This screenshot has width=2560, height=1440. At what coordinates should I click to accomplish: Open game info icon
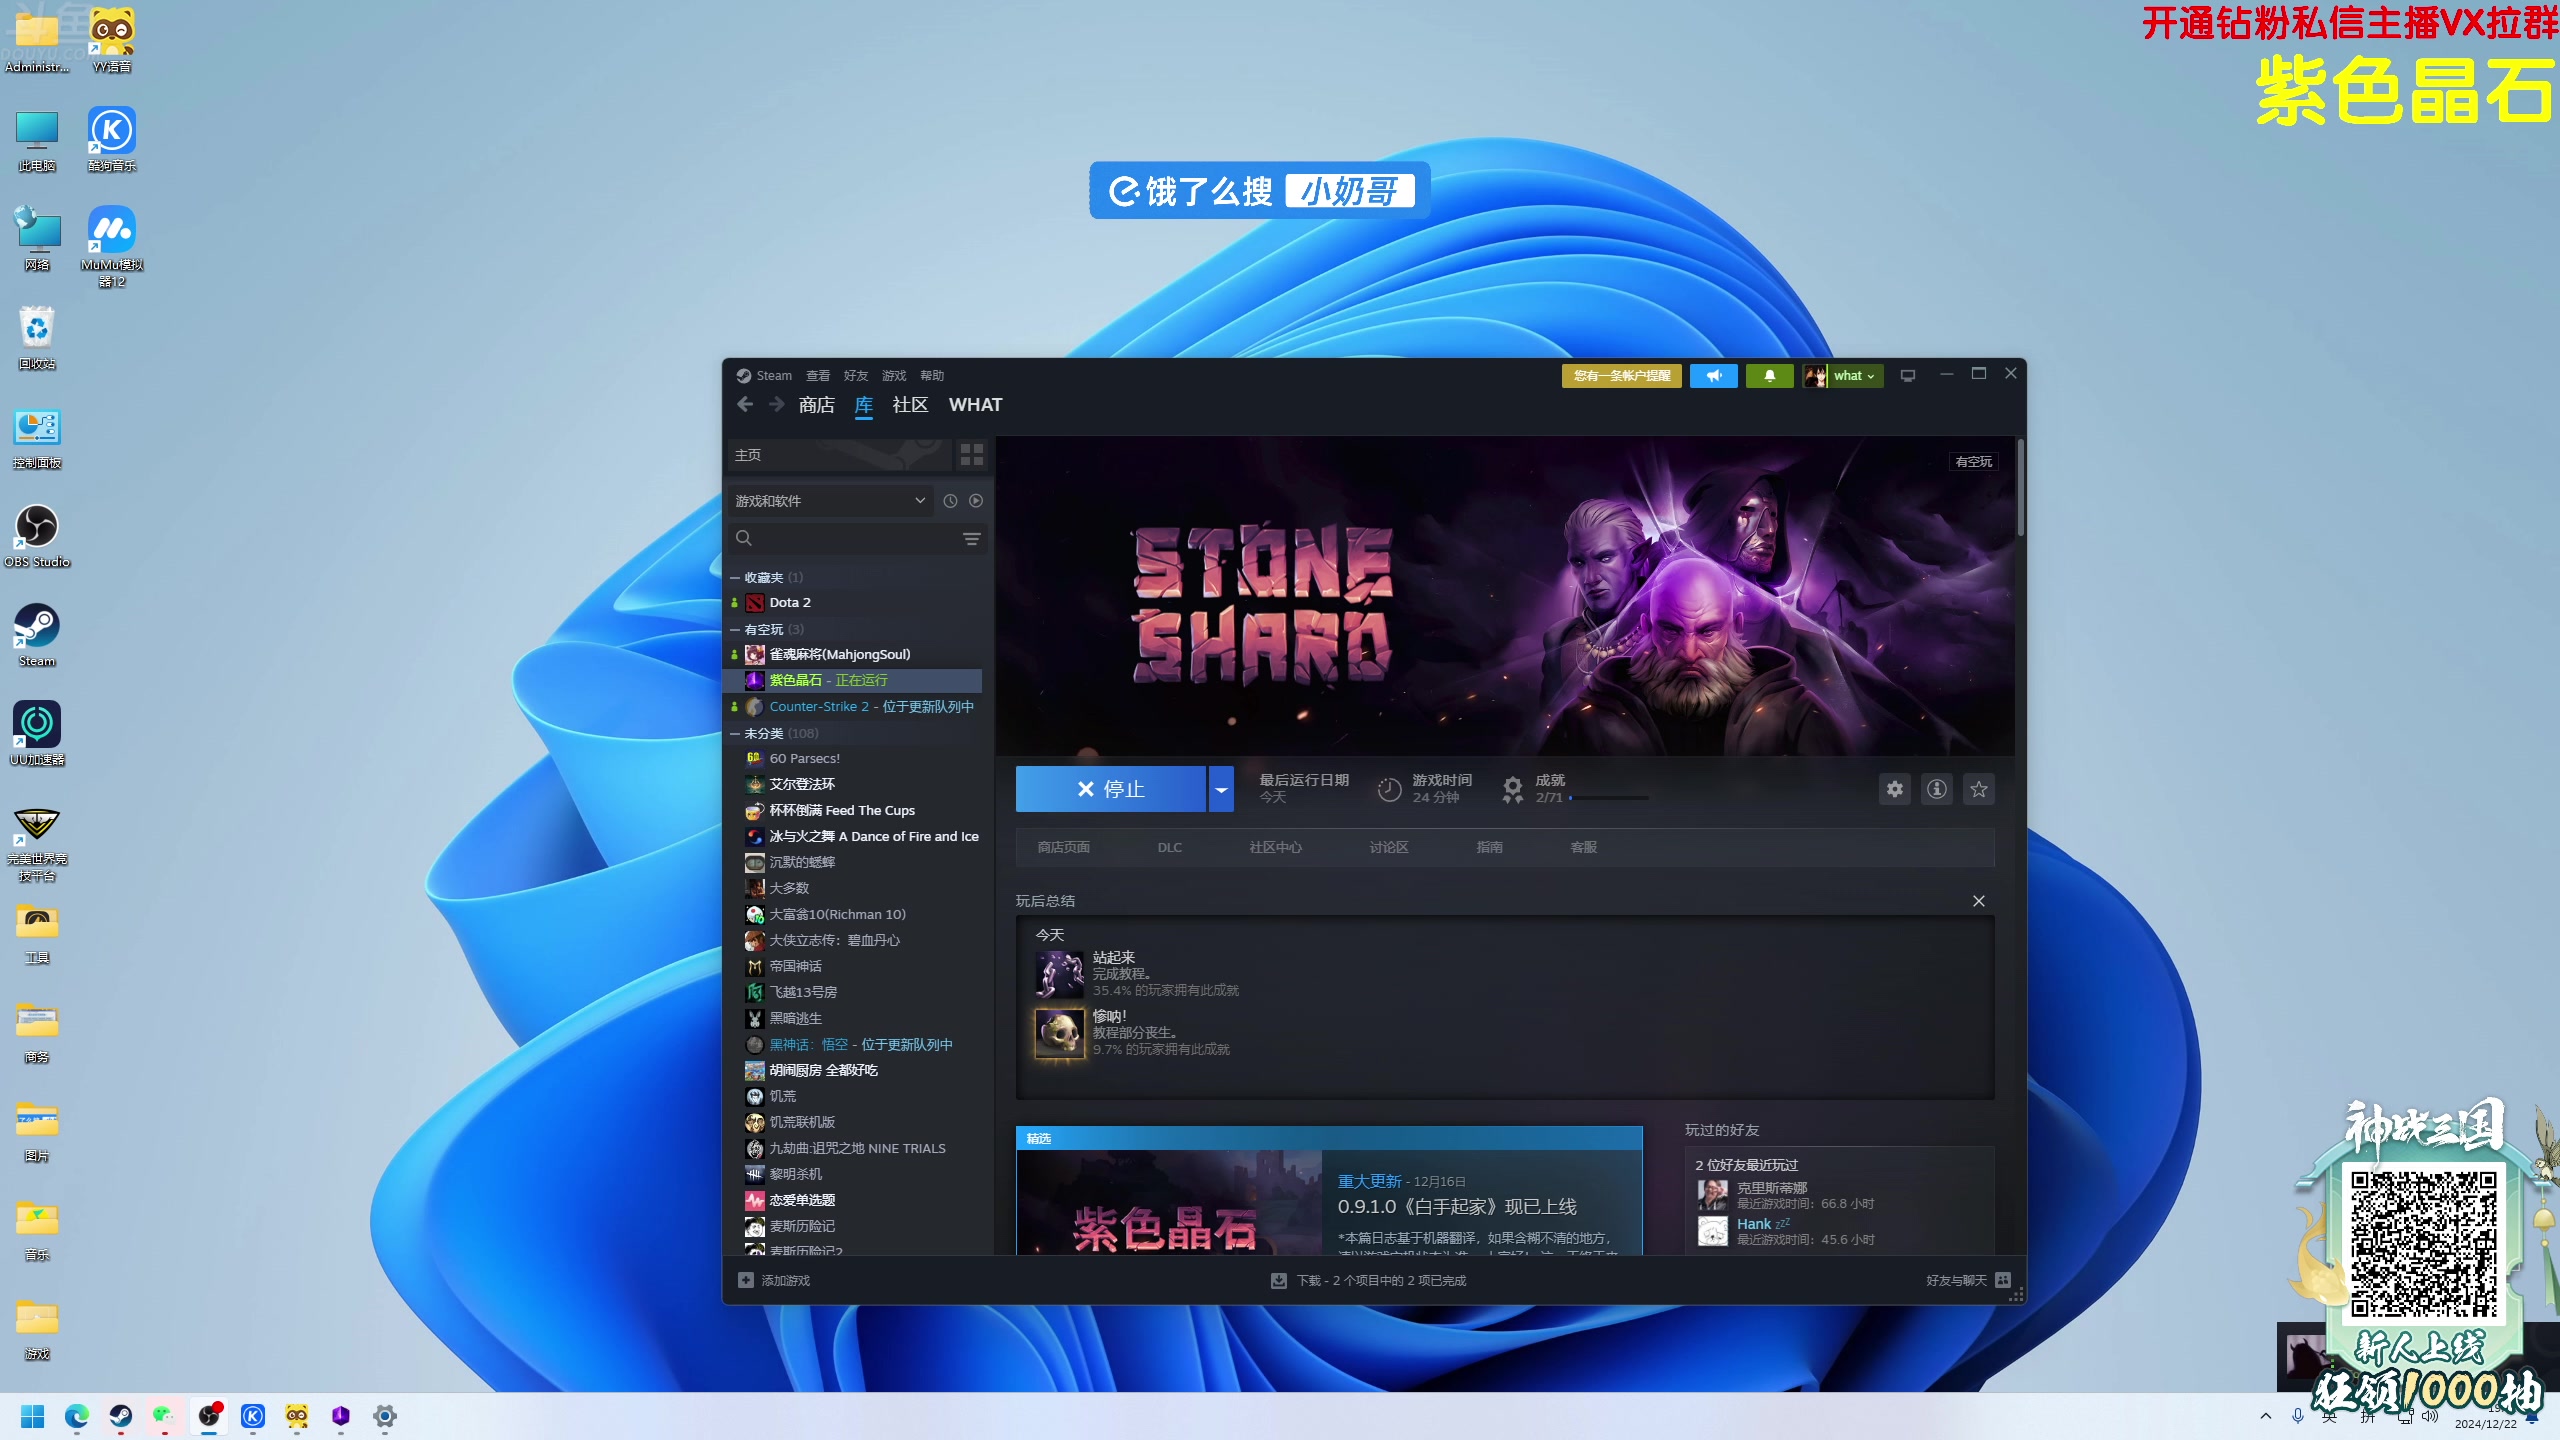[1937, 789]
